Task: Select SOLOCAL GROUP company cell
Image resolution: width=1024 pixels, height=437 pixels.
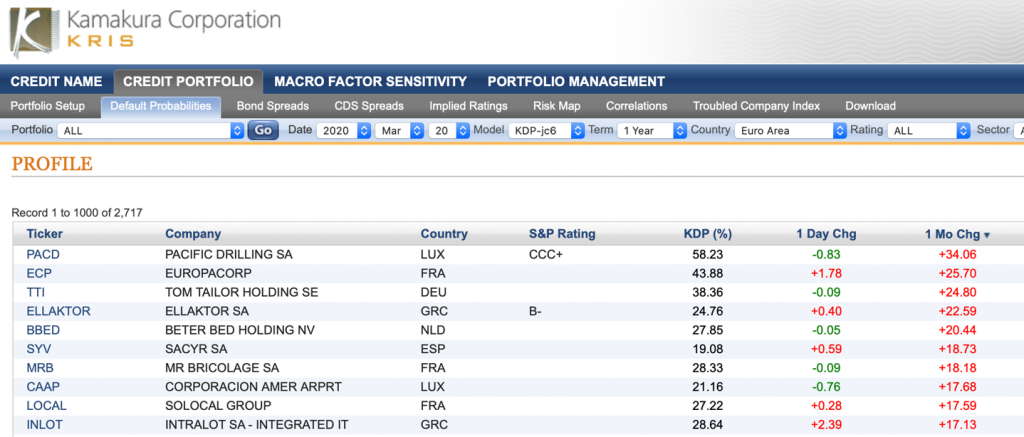Action: click(218, 406)
